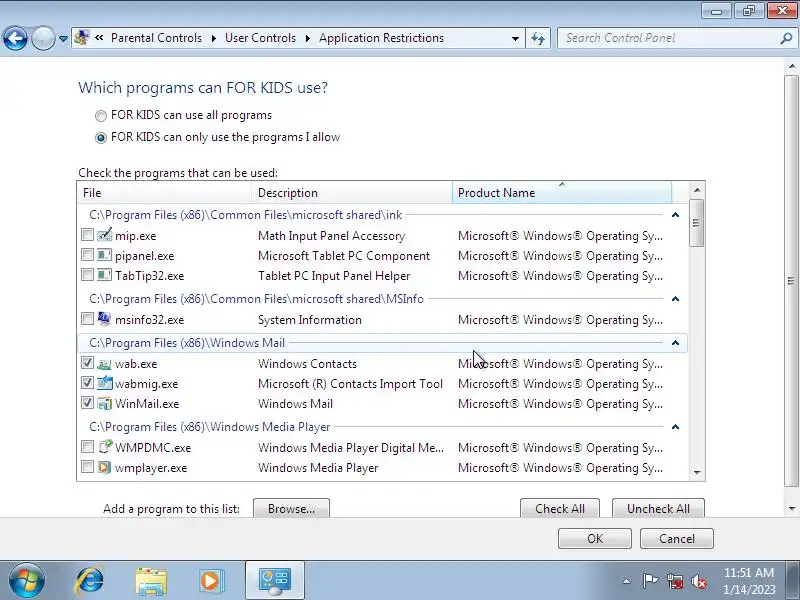Open the address bar history dropdown
The width and height of the screenshot is (800, 600).
pyautogui.click(x=515, y=38)
